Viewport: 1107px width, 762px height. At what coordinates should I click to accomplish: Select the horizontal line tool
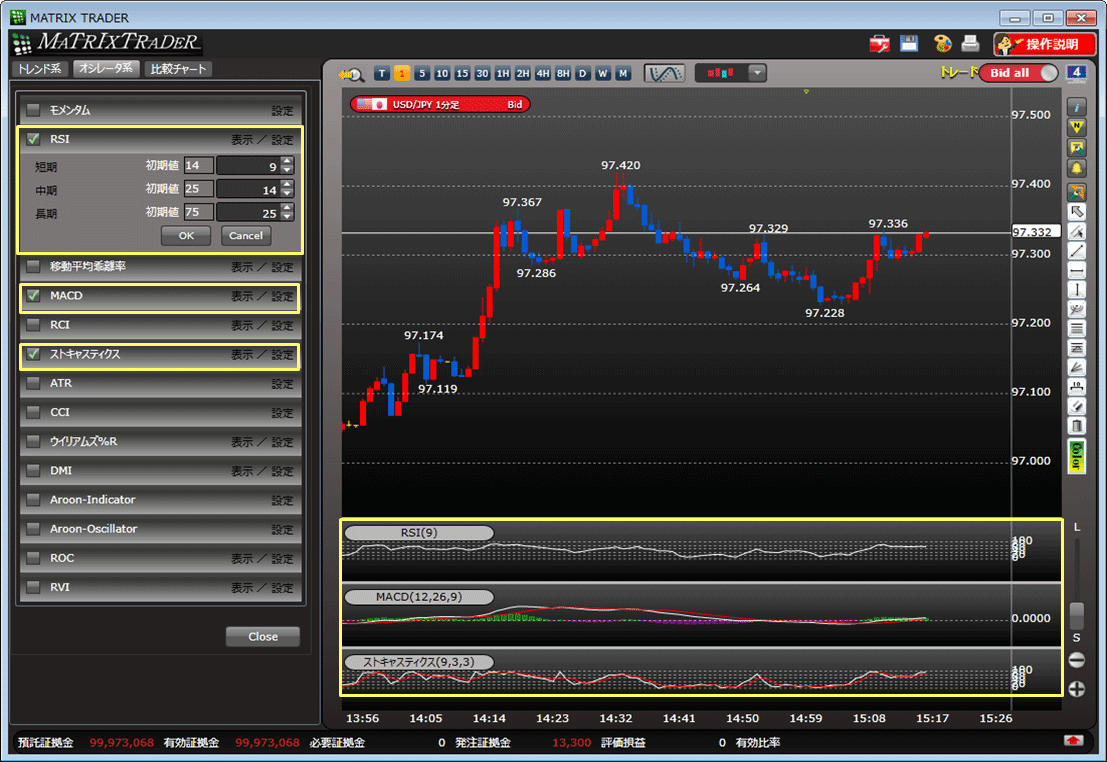tap(1077, 270)
